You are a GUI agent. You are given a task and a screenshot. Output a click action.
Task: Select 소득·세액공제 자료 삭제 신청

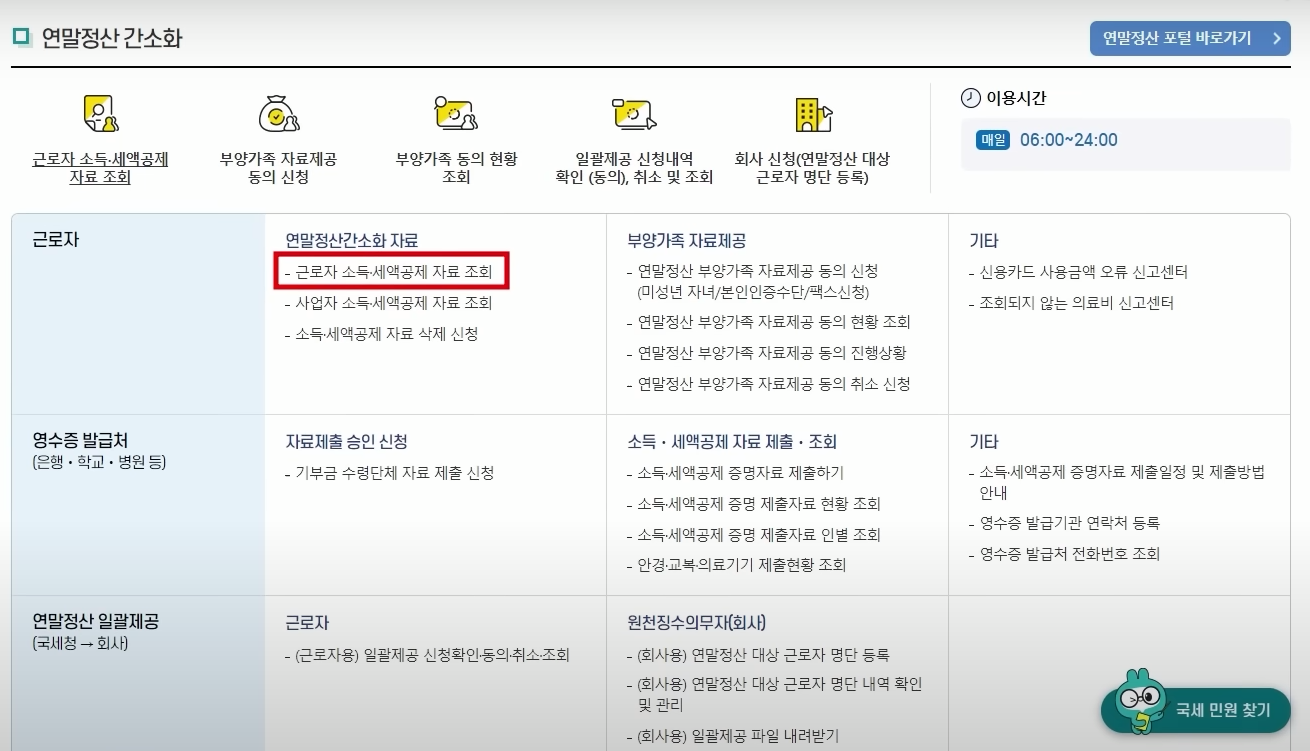pos(386,333)
